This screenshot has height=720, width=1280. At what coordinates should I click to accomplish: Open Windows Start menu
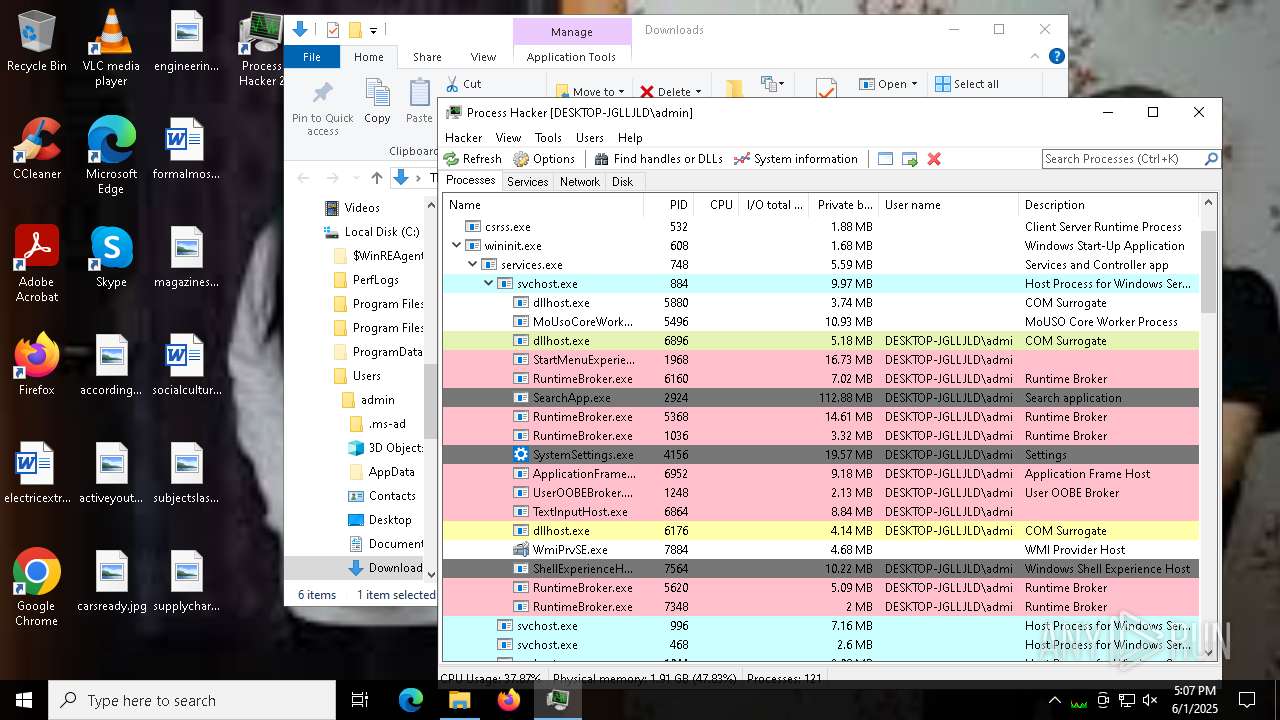tap(24, 700)
